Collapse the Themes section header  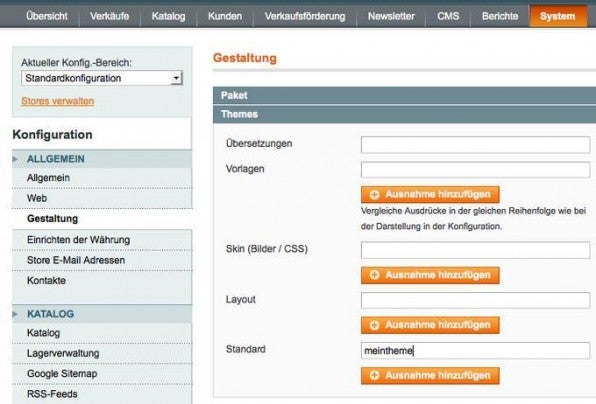[404, 114]
